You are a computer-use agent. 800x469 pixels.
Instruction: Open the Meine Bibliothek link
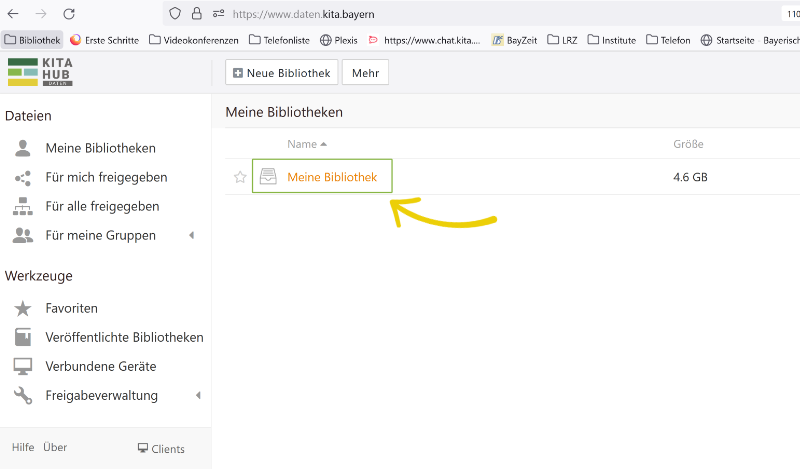332,177
